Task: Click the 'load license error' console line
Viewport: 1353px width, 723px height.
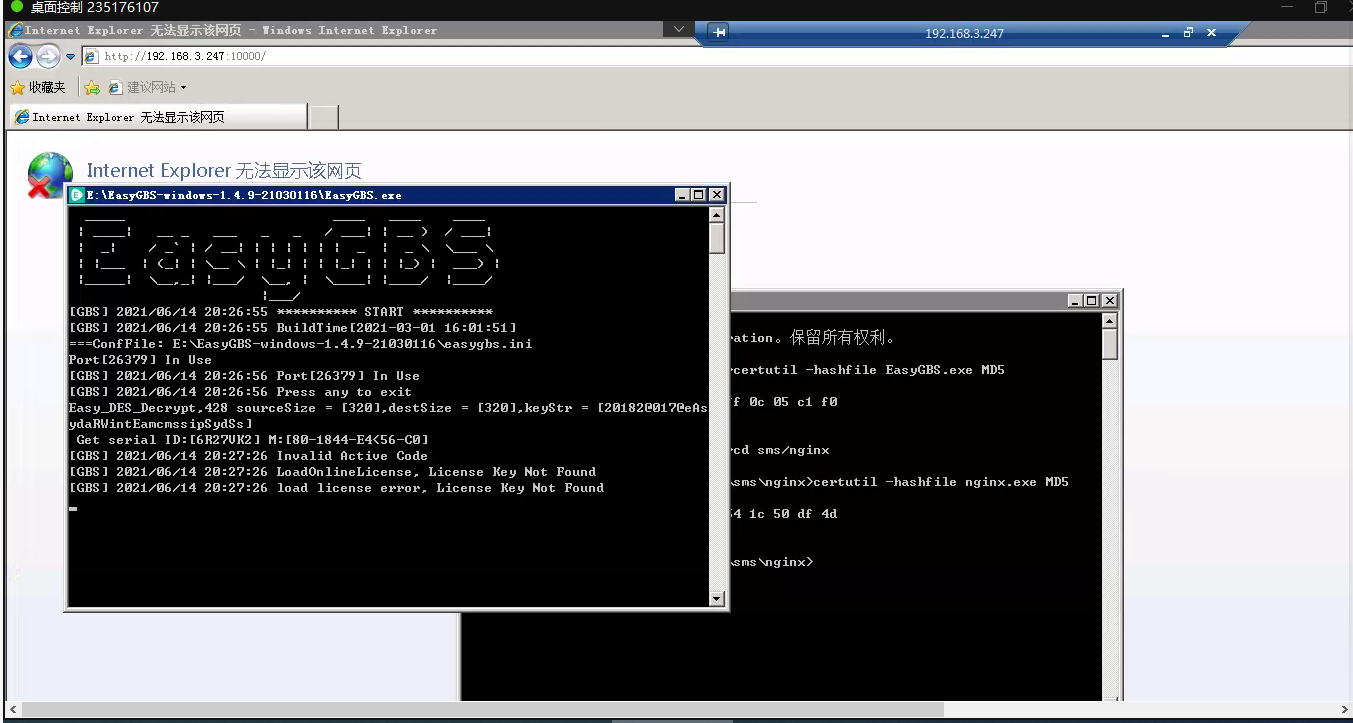Action: (x=336, y=488)
